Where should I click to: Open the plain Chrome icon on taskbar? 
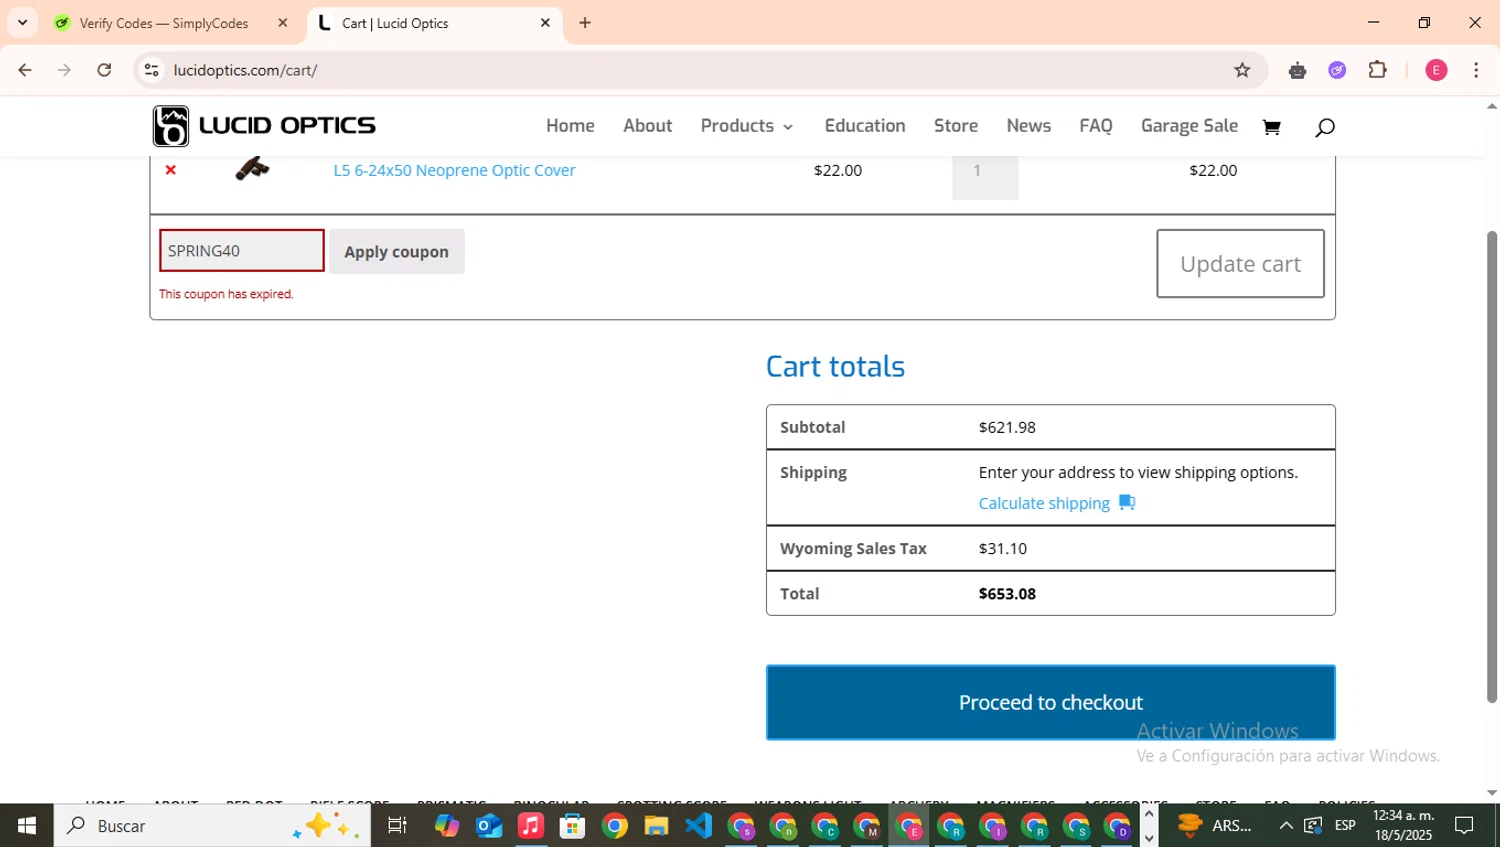tap(615, 826)
